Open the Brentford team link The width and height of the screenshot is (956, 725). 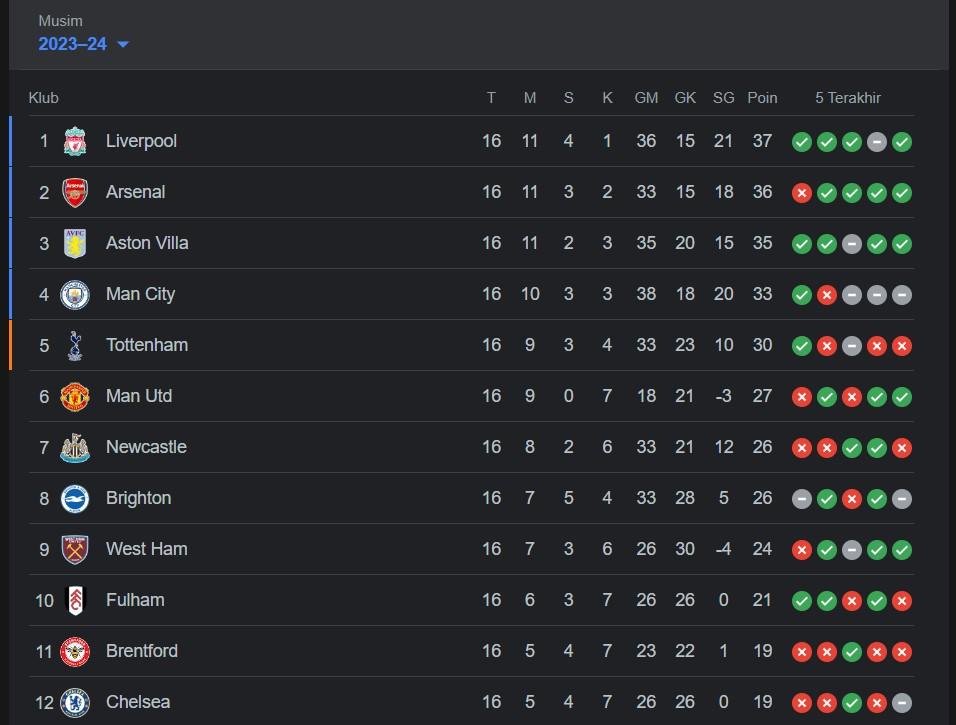(142, 651)
